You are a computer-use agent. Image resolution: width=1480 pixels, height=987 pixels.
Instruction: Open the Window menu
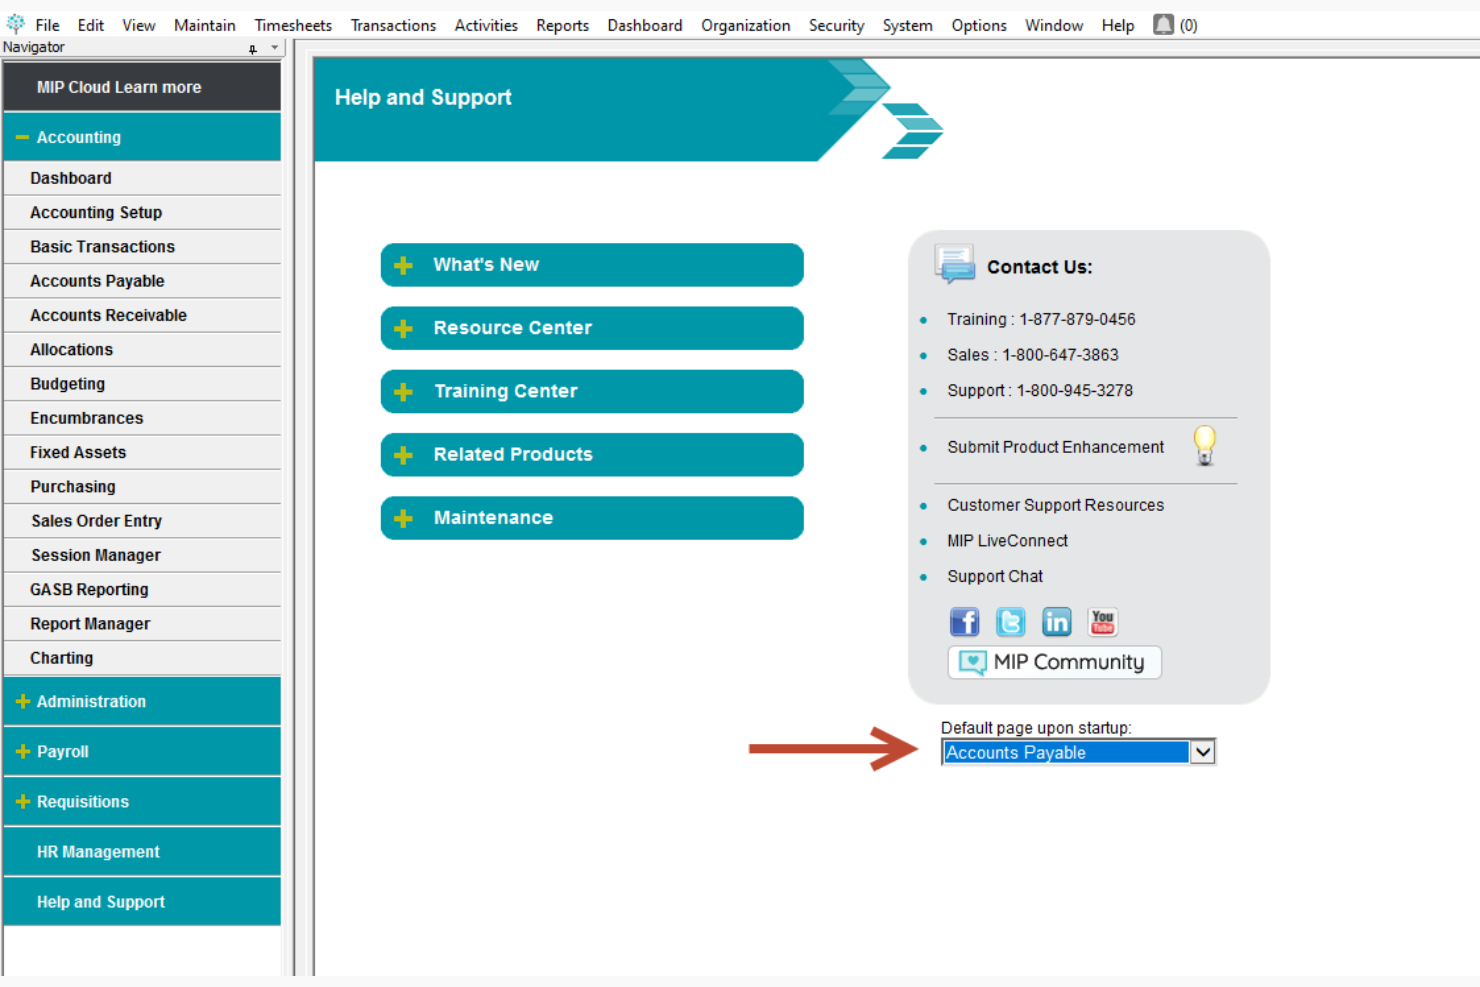pos(1054,25)
